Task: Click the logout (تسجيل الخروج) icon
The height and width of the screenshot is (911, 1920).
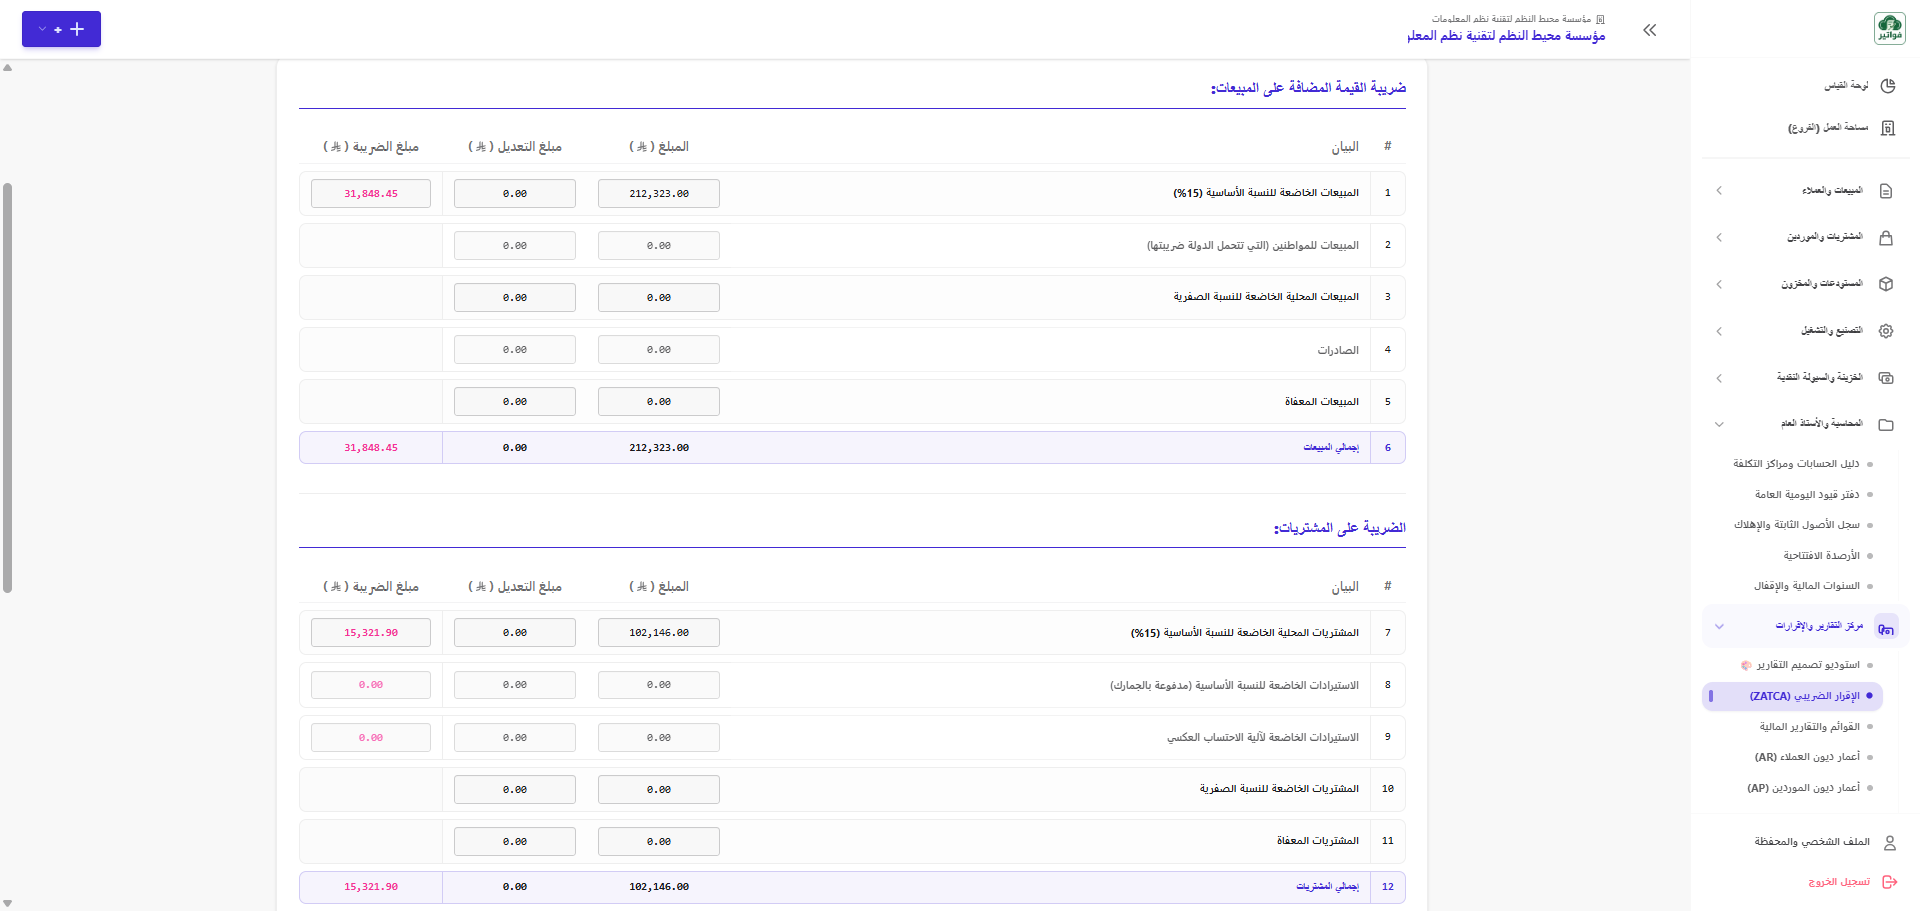Action: pos(1890,882)
